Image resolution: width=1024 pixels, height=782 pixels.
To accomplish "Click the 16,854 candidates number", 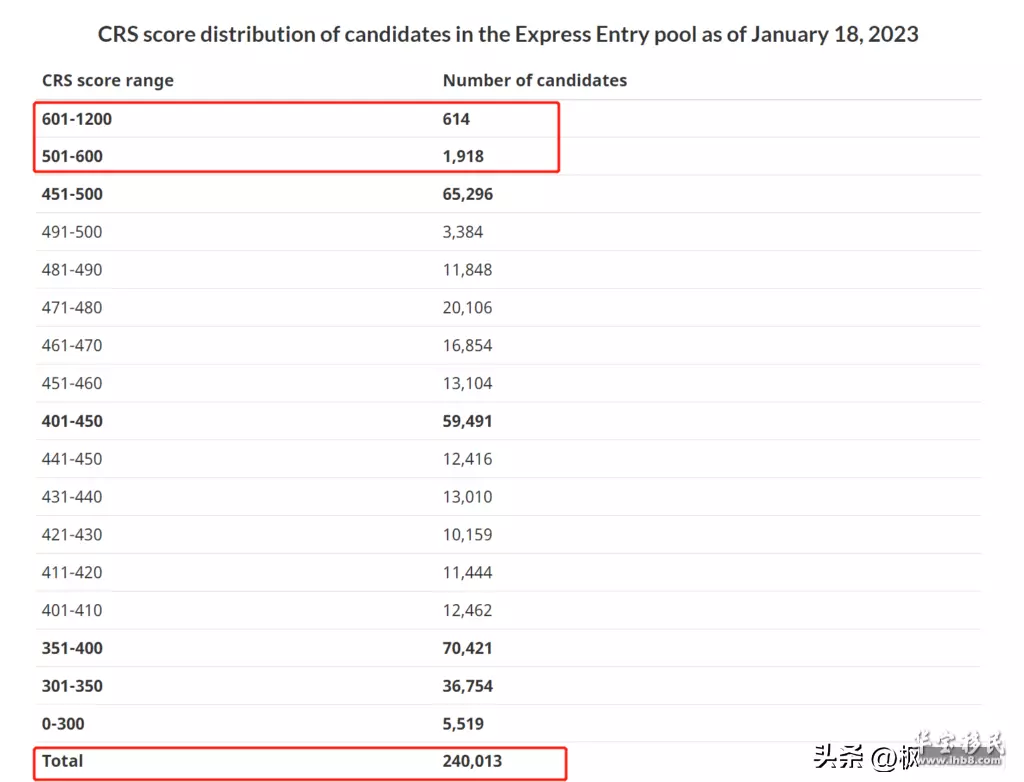I will pos(467,346).
